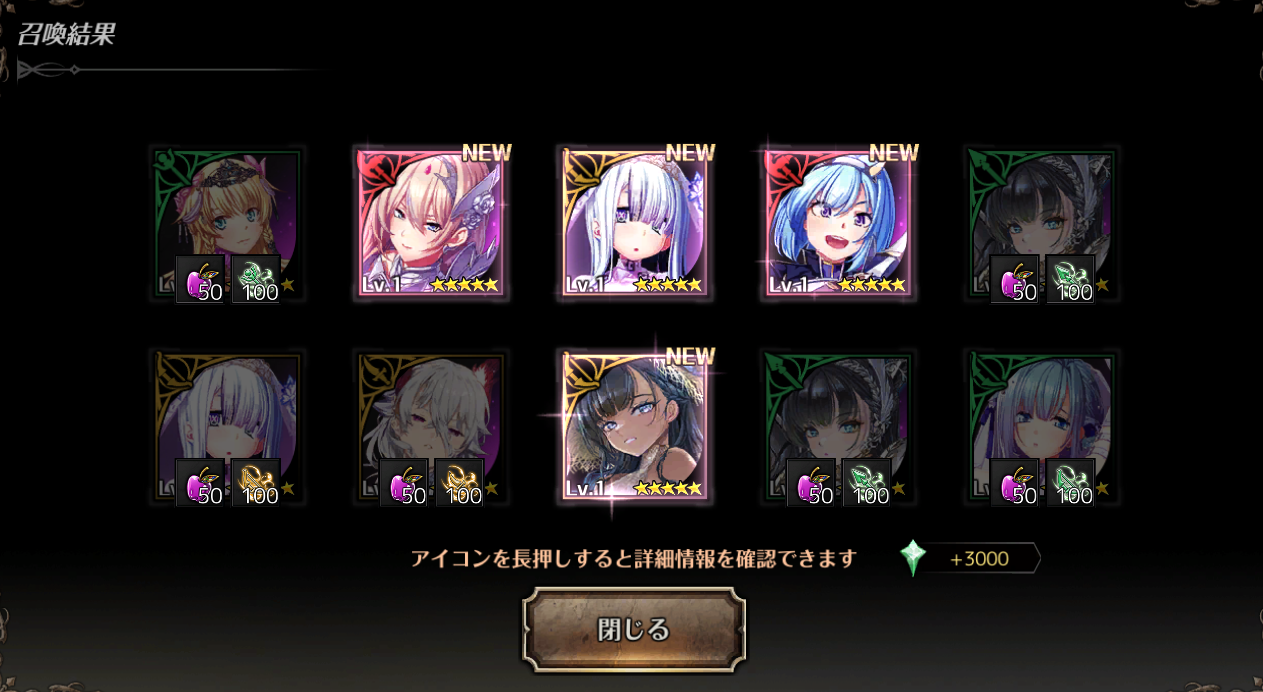The height and width of the screenshot is (692, 1263).
Task: Click purple apple 50 icon on bottom-row maid card
Action: [812, 483]
